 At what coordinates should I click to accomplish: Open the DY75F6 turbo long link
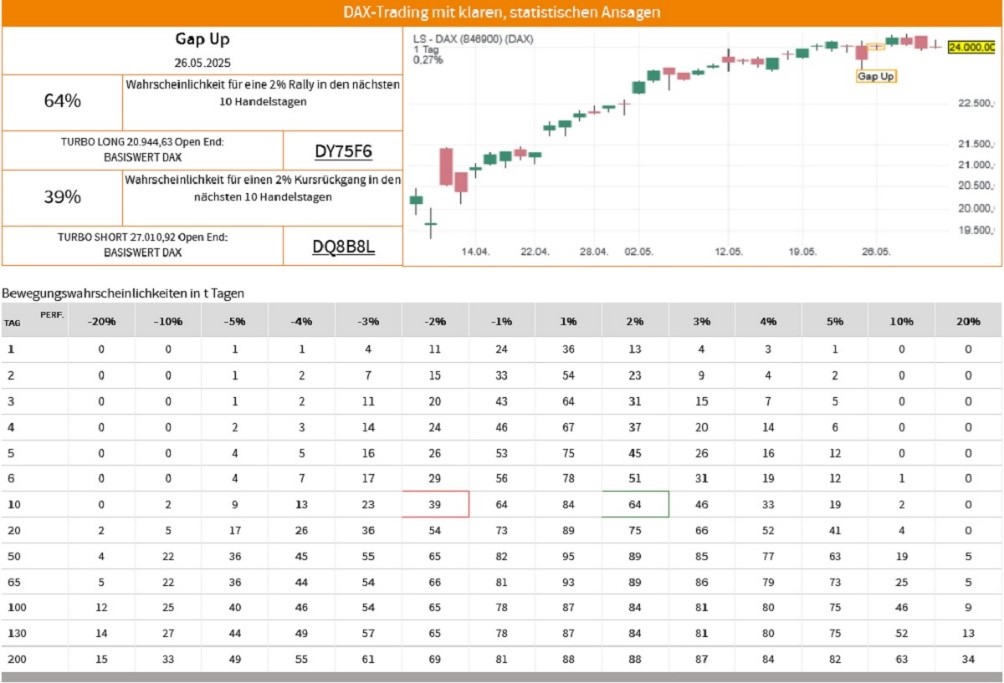pyautogui.click(x=343, y=151)
